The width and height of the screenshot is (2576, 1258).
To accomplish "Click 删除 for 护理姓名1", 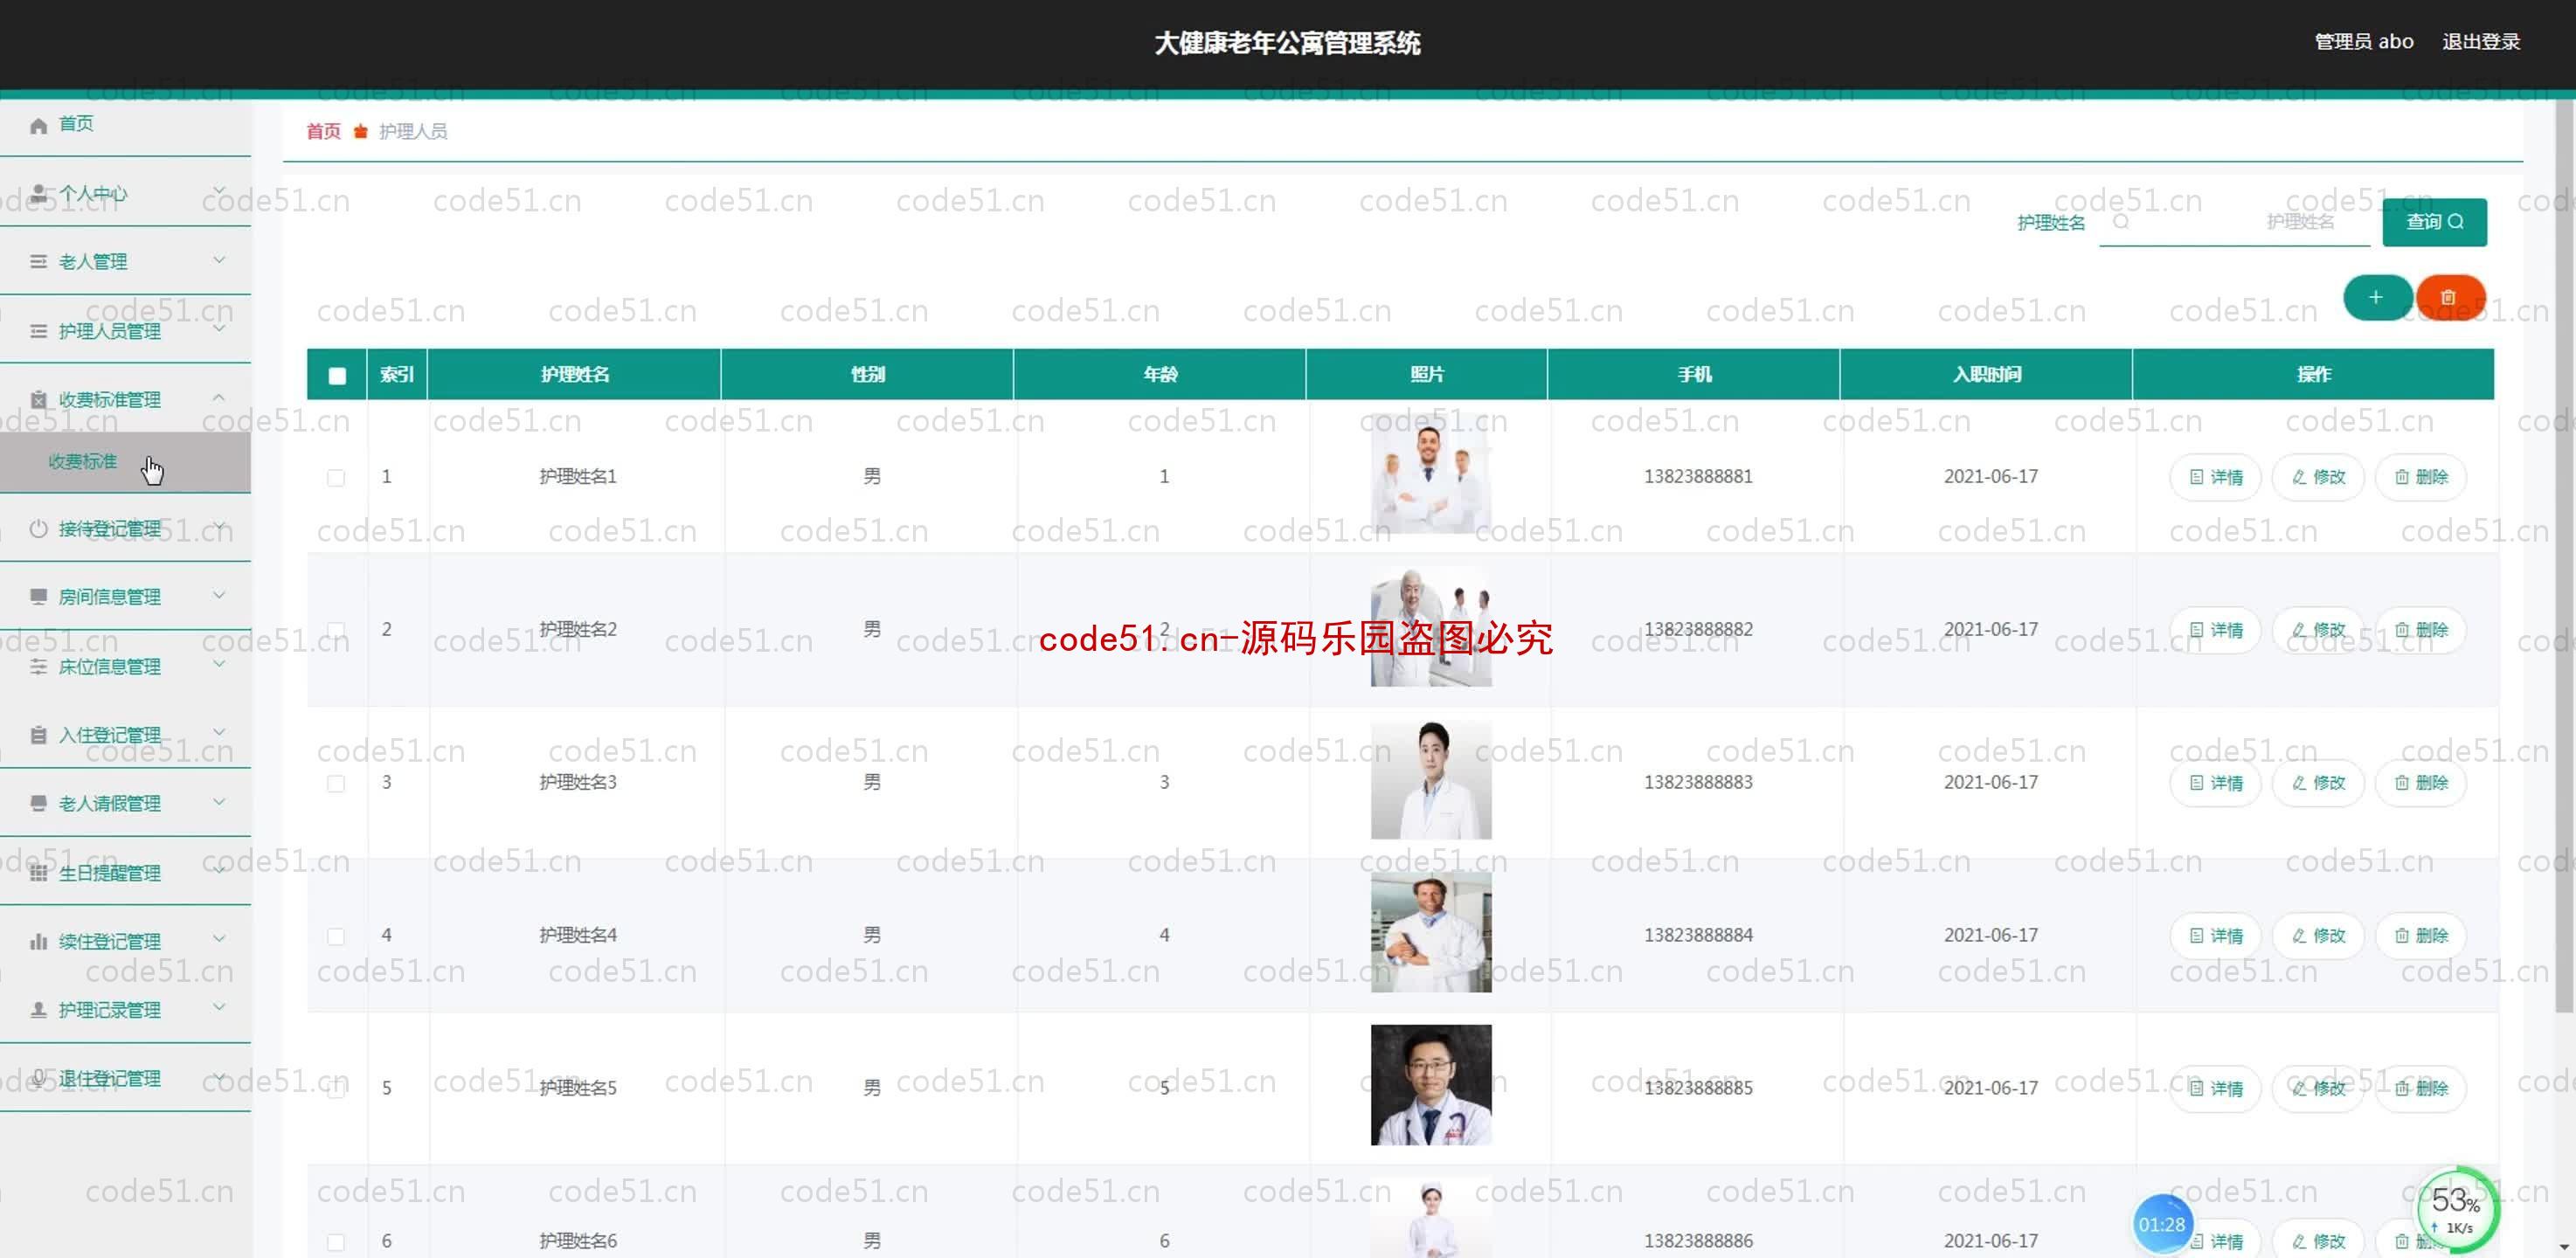I will (x=2421, y=477).
